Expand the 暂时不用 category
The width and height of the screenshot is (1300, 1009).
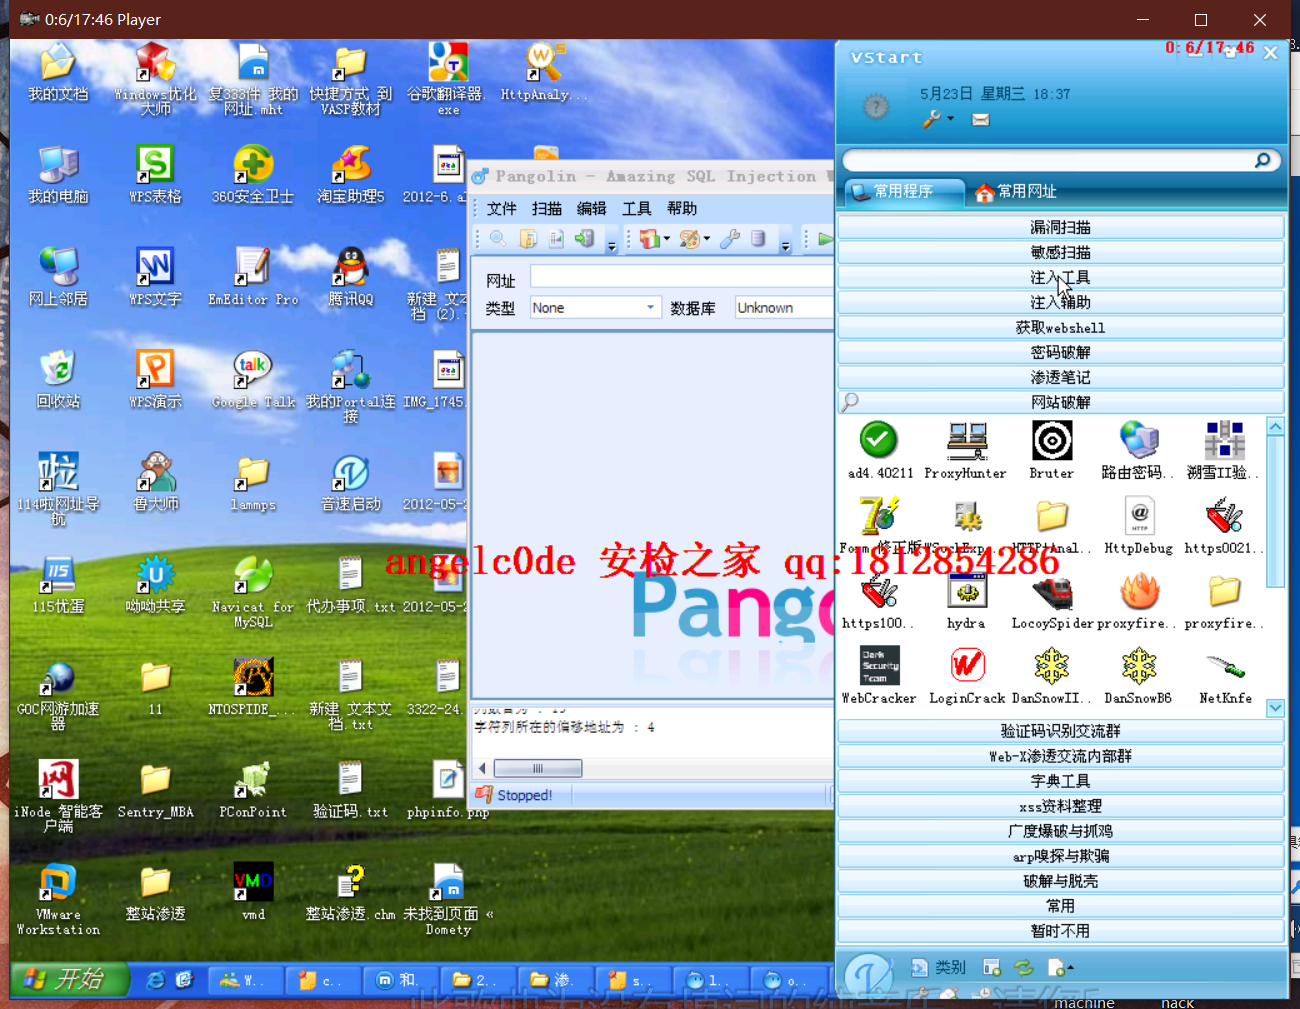(1061, 931)
